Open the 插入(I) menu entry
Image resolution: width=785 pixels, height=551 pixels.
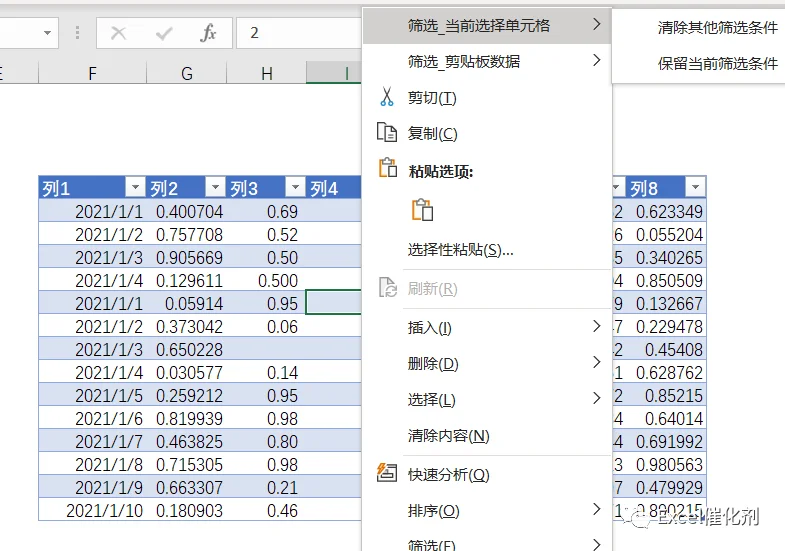coord(487,328)
